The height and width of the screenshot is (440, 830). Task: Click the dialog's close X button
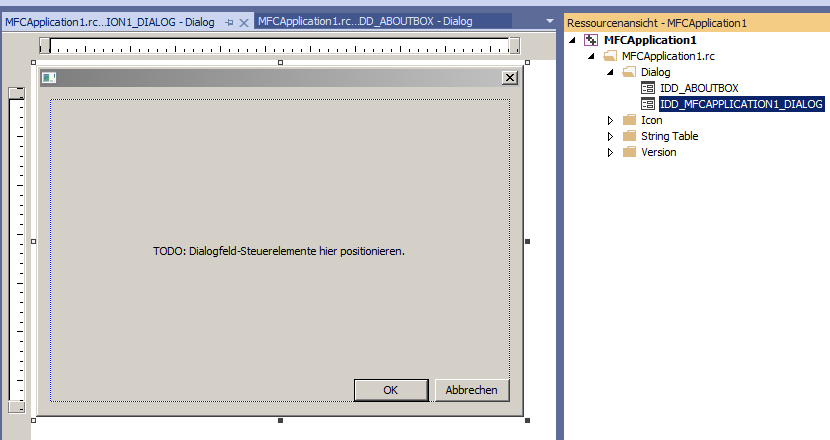click(510, 78)
